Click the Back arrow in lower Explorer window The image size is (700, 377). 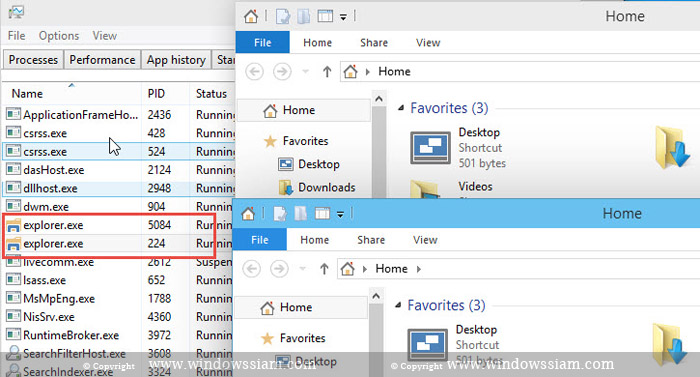252,269
